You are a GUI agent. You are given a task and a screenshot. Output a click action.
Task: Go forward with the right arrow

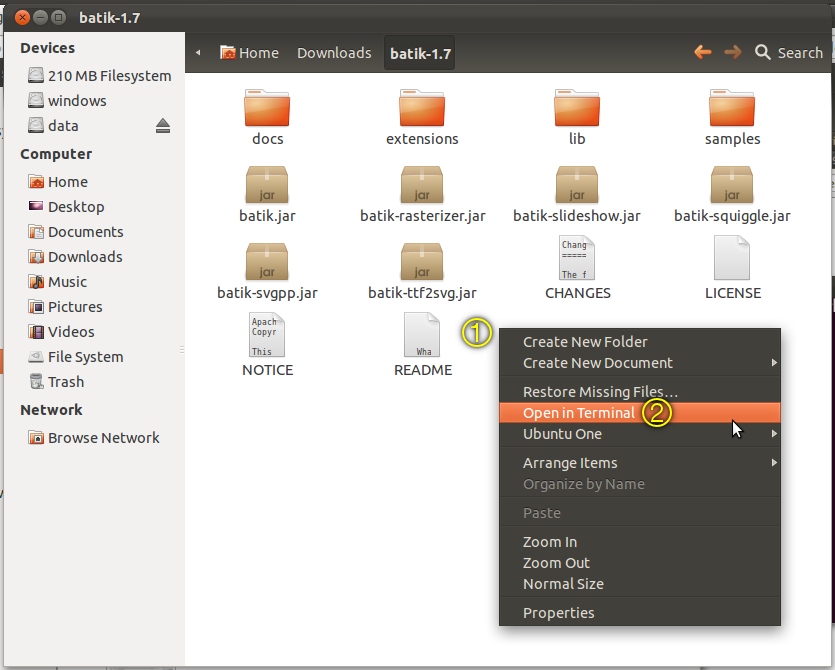click(733, 52)
